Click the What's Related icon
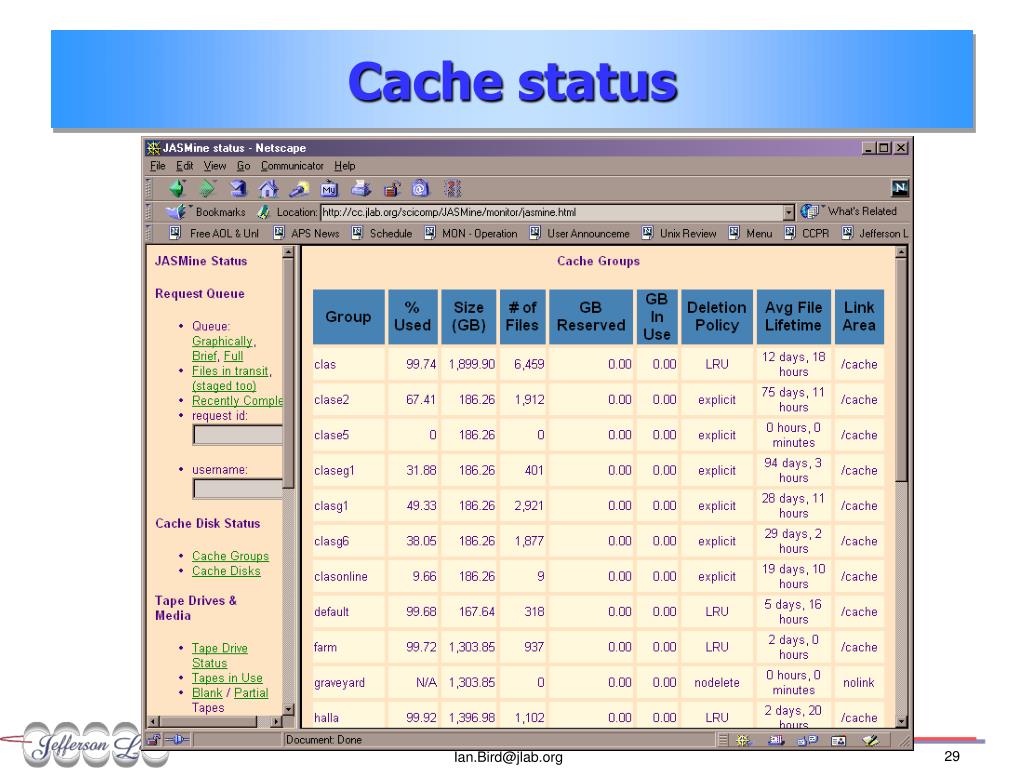 pyautogui.click(x=809, y=212)
